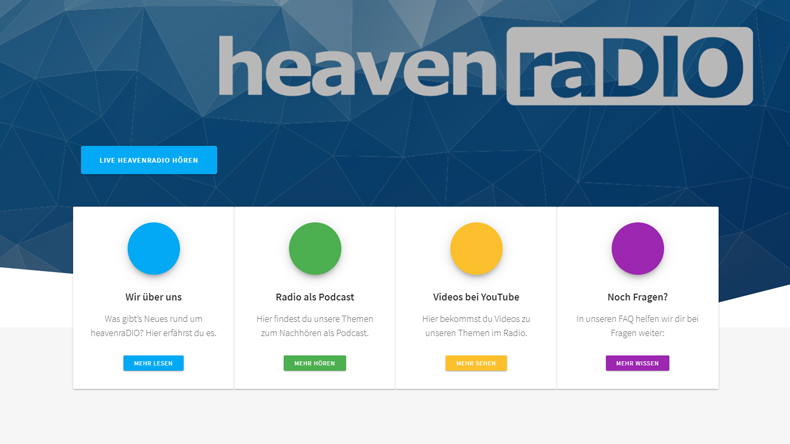Select the heading Noch Fragen?
The width and height of the screenshot is (790, 444).
637,297
